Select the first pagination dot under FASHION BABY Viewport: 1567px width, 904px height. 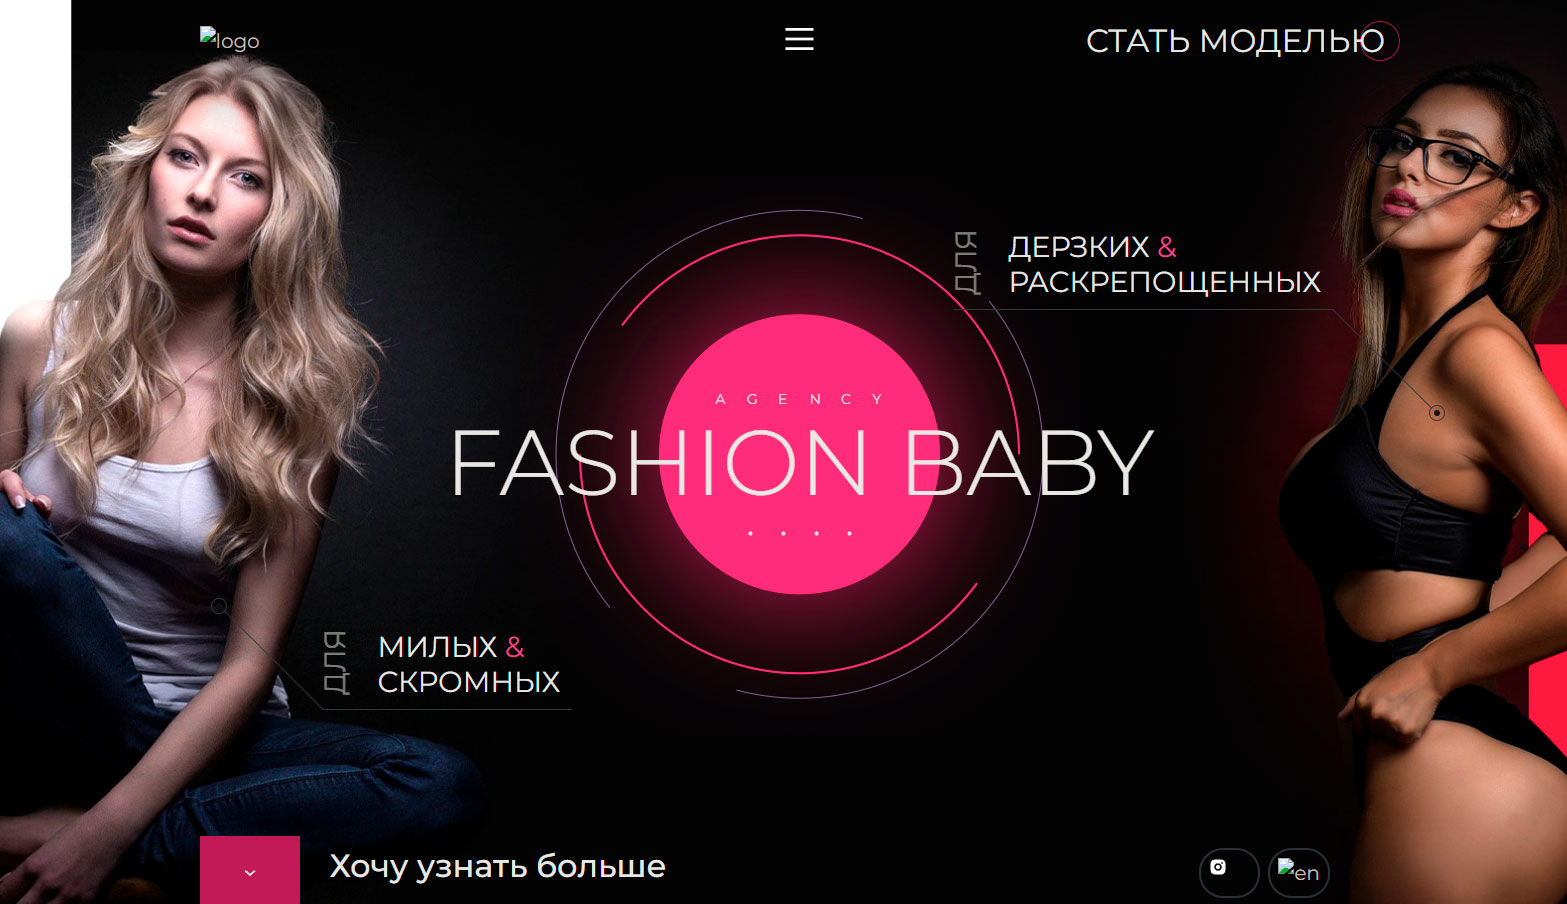[x=750, y=533]
